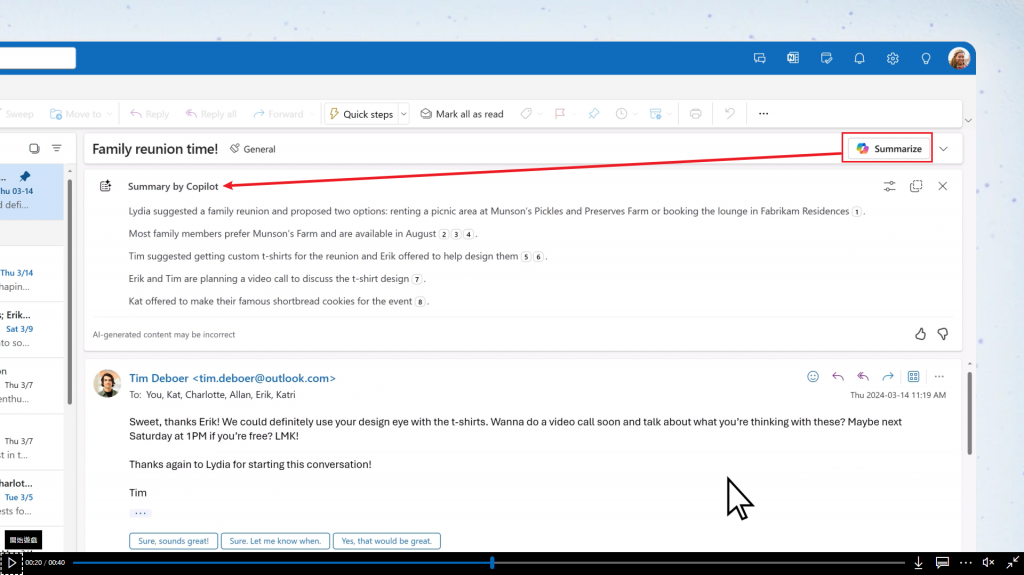This screenshot has height=575, width=1024.
Task: Expand the Quick steps dropdown arrow
Action: coord(404,114)
